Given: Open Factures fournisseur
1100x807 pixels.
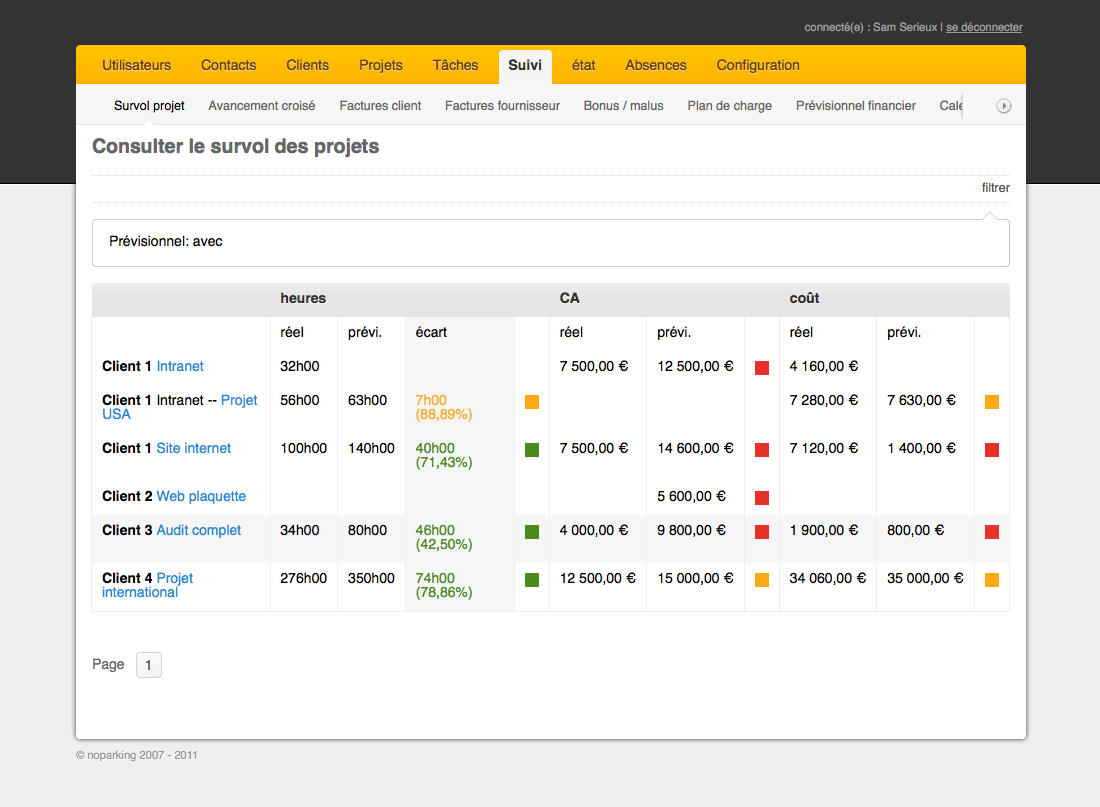Looking at the screenshot, I should (x=502, y=106).
